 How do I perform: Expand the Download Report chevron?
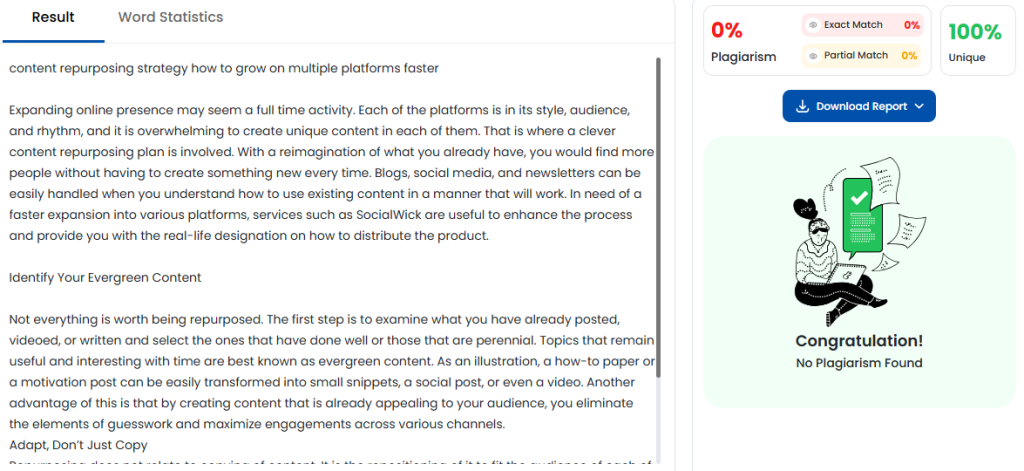pos(919,106)
